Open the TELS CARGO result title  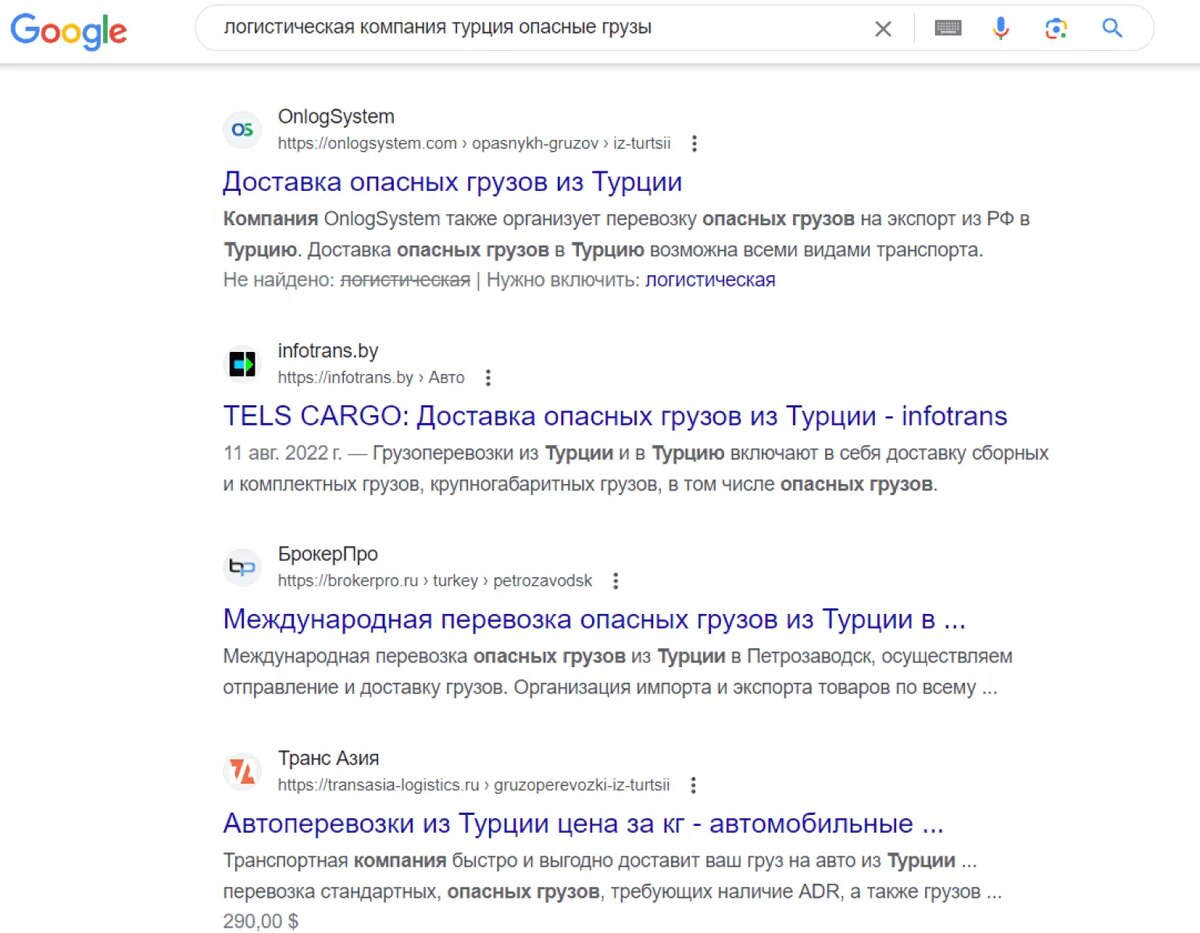[x=615, y=416]
